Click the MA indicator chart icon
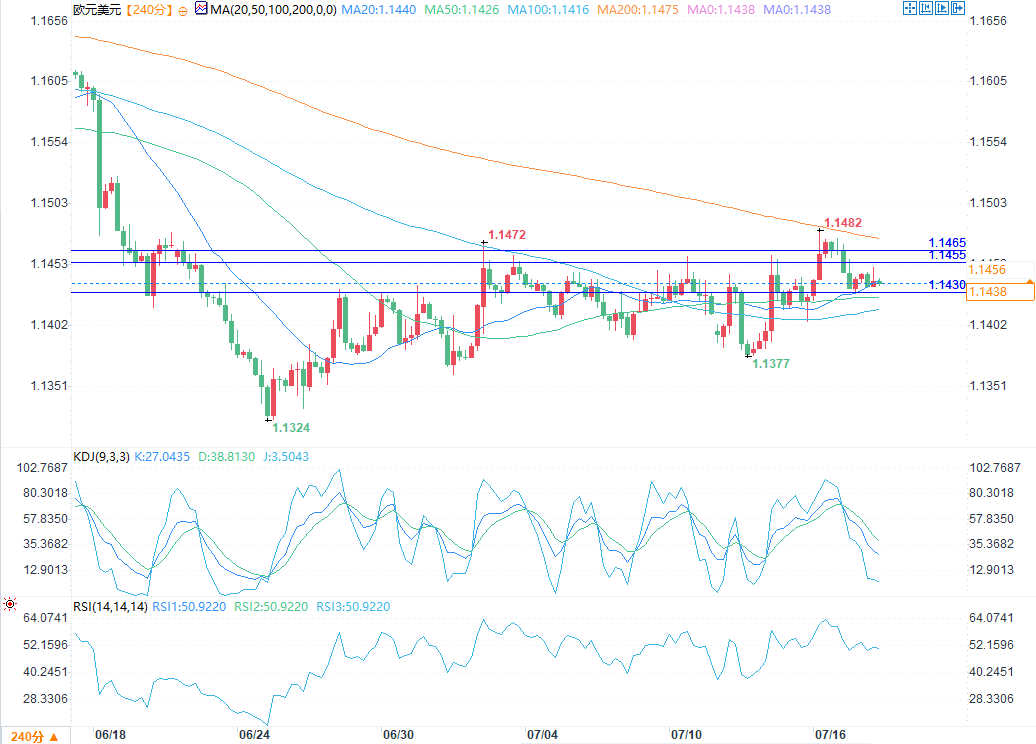Image resolution: width=1036 pixels, height=744 pixels. pos(201,9)
